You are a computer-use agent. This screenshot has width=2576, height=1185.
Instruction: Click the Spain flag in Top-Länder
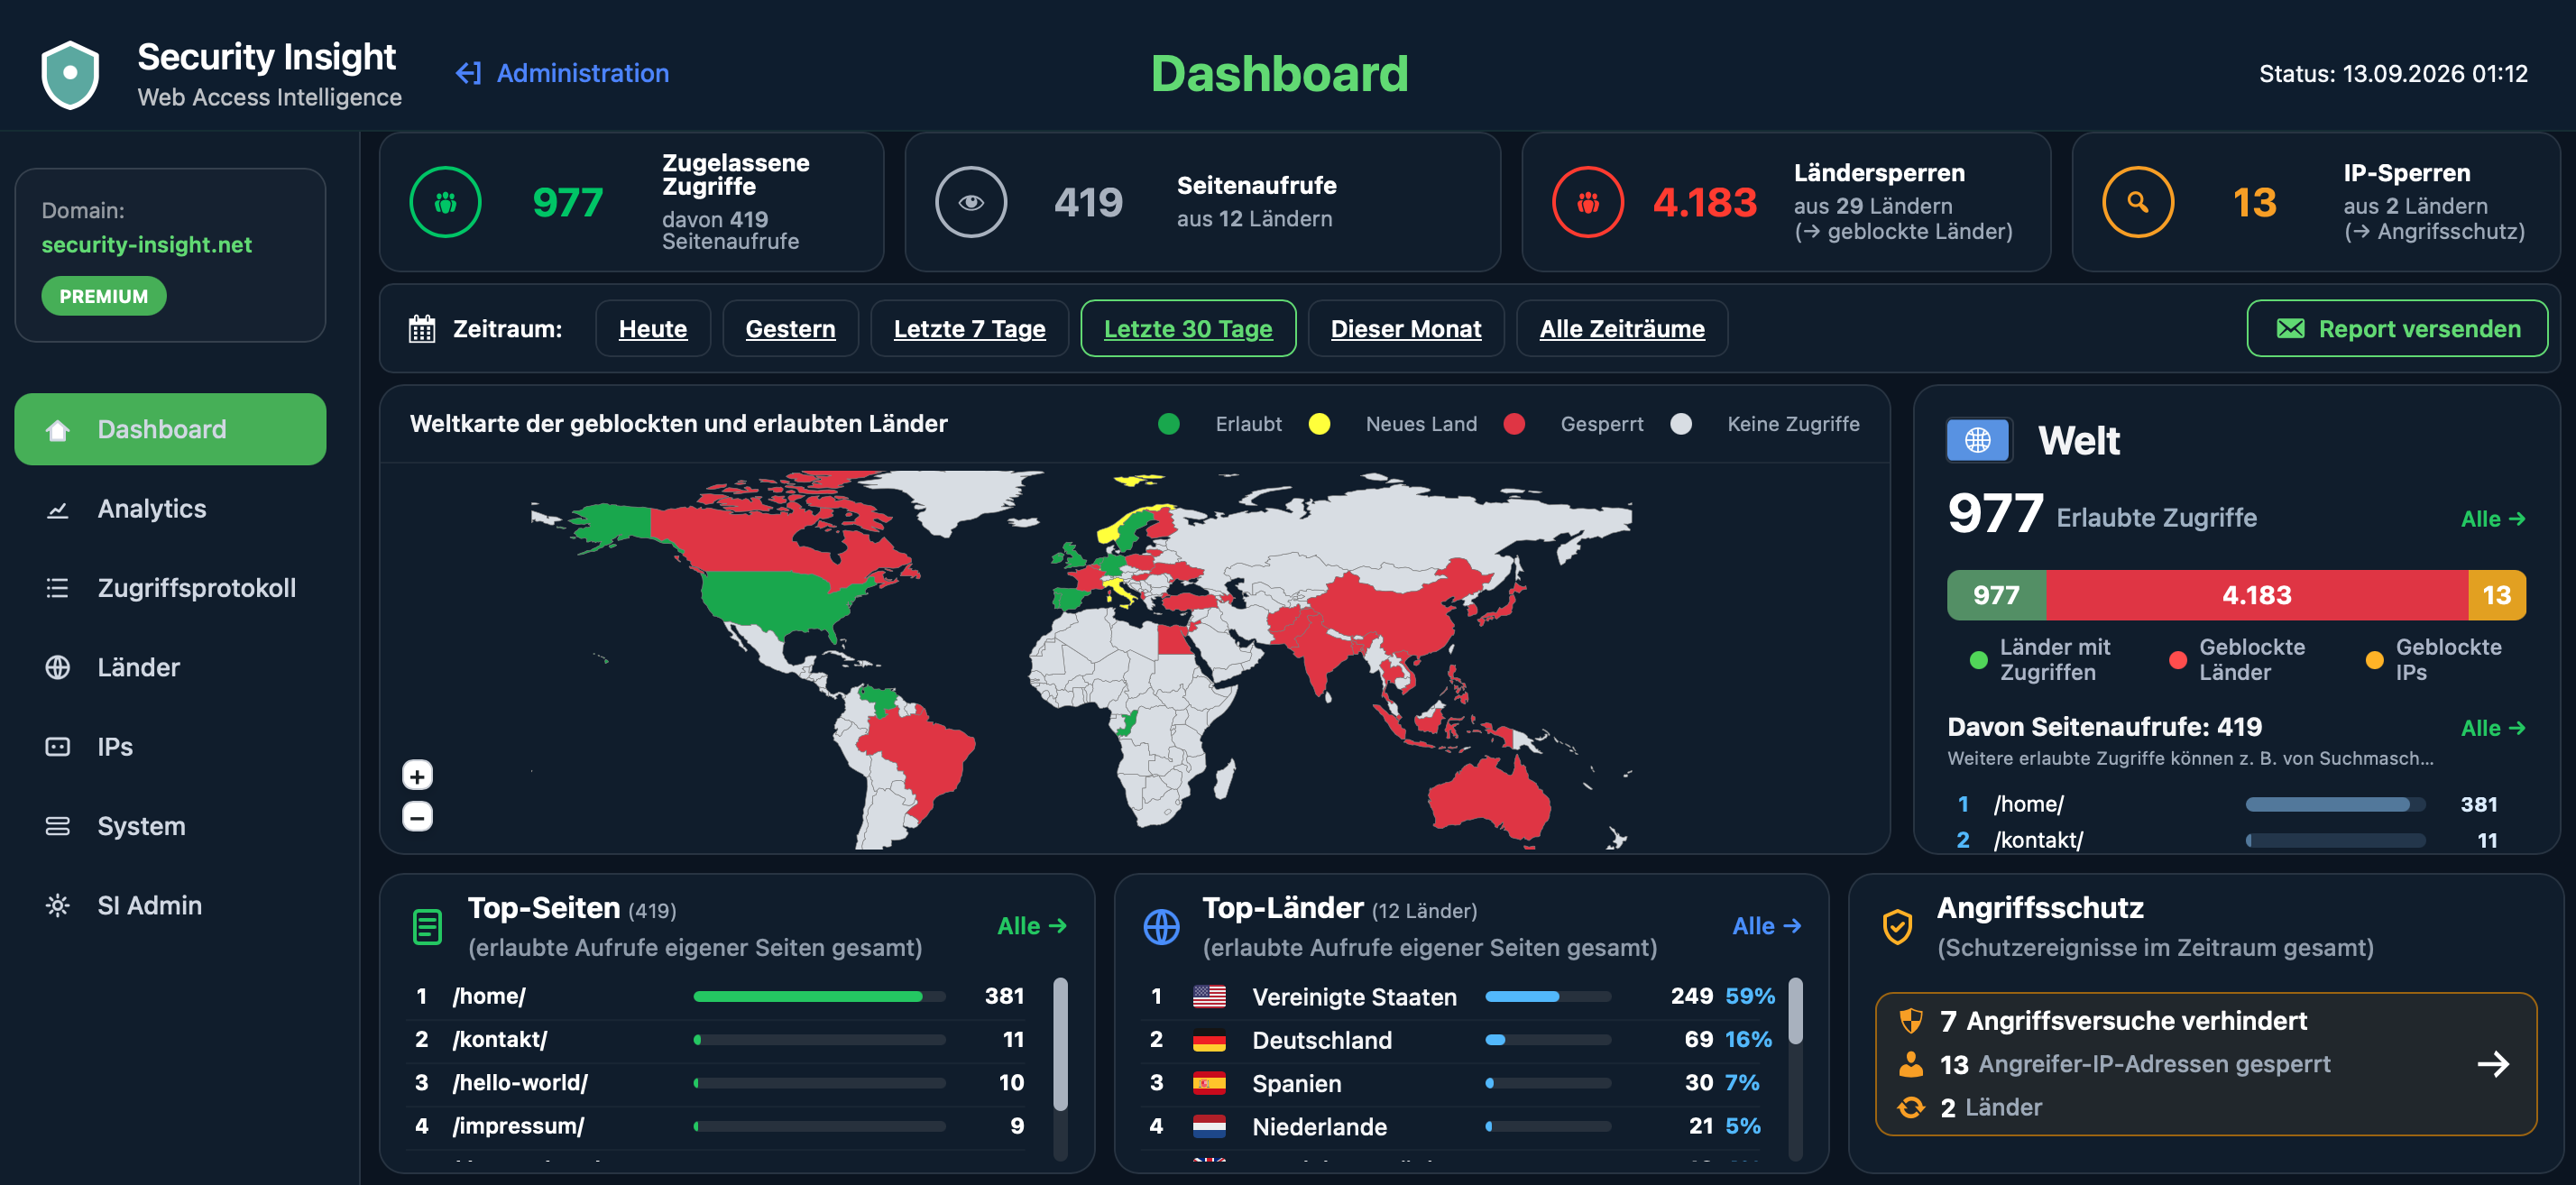pyautogui.click(x=1209, y=1083)
